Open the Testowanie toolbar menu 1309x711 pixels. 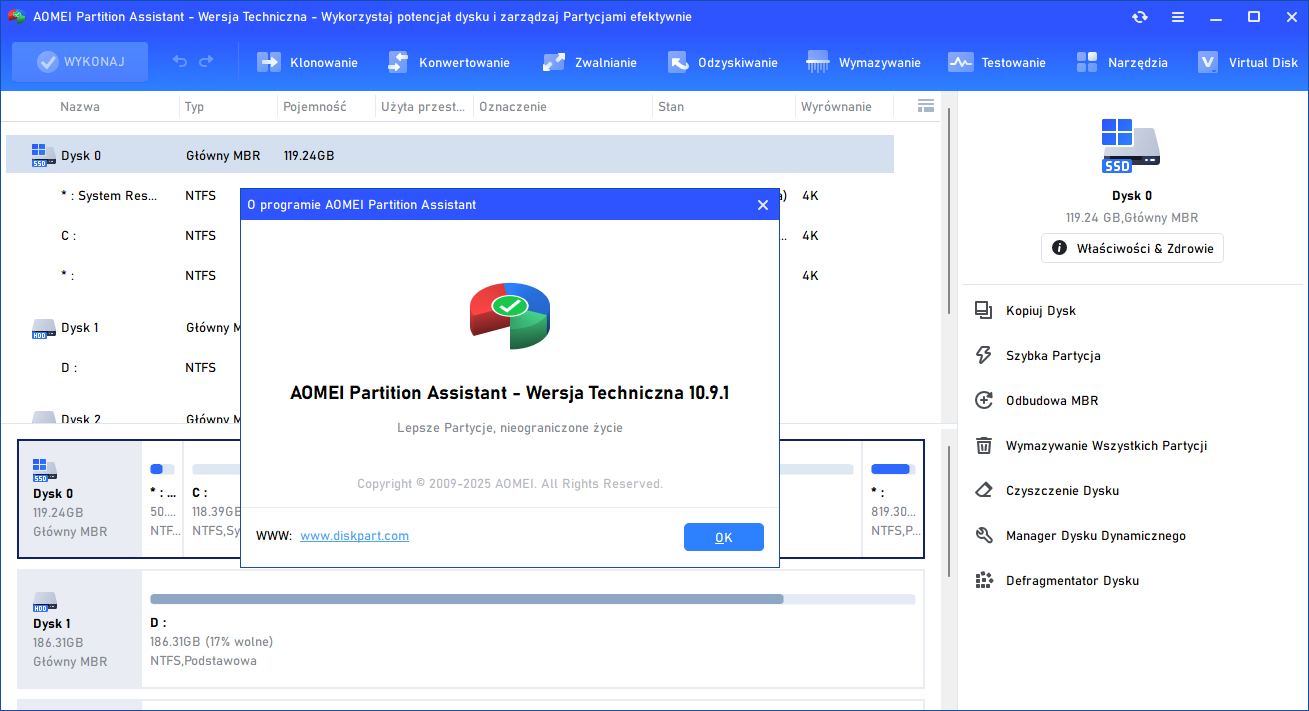coord(997,62)
